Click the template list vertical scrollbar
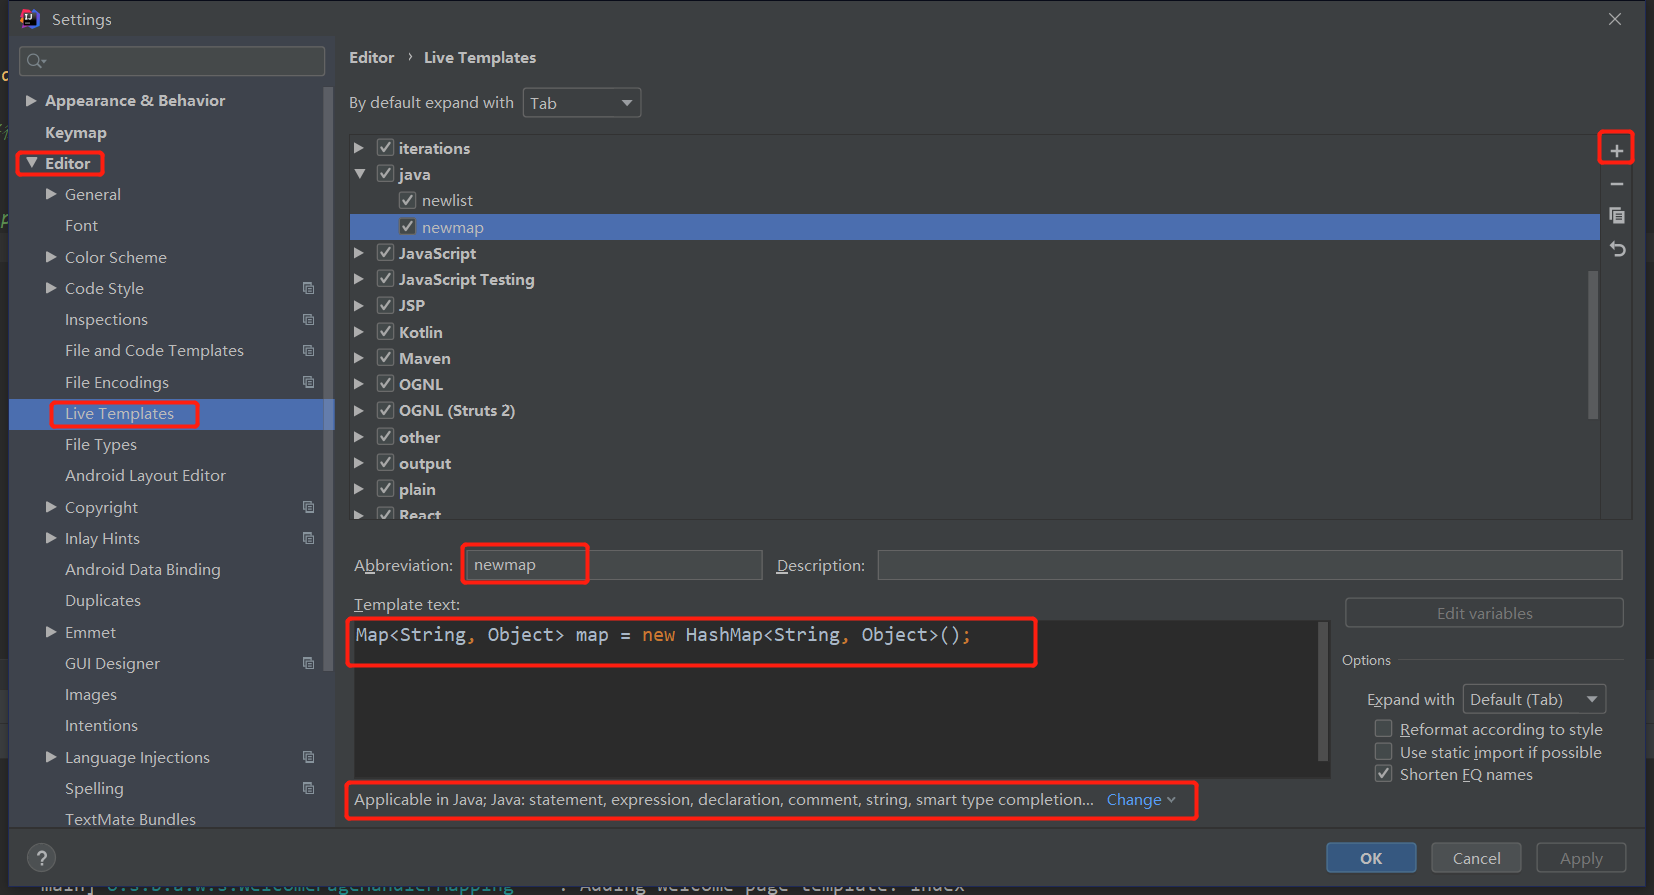 point(1593,344)
